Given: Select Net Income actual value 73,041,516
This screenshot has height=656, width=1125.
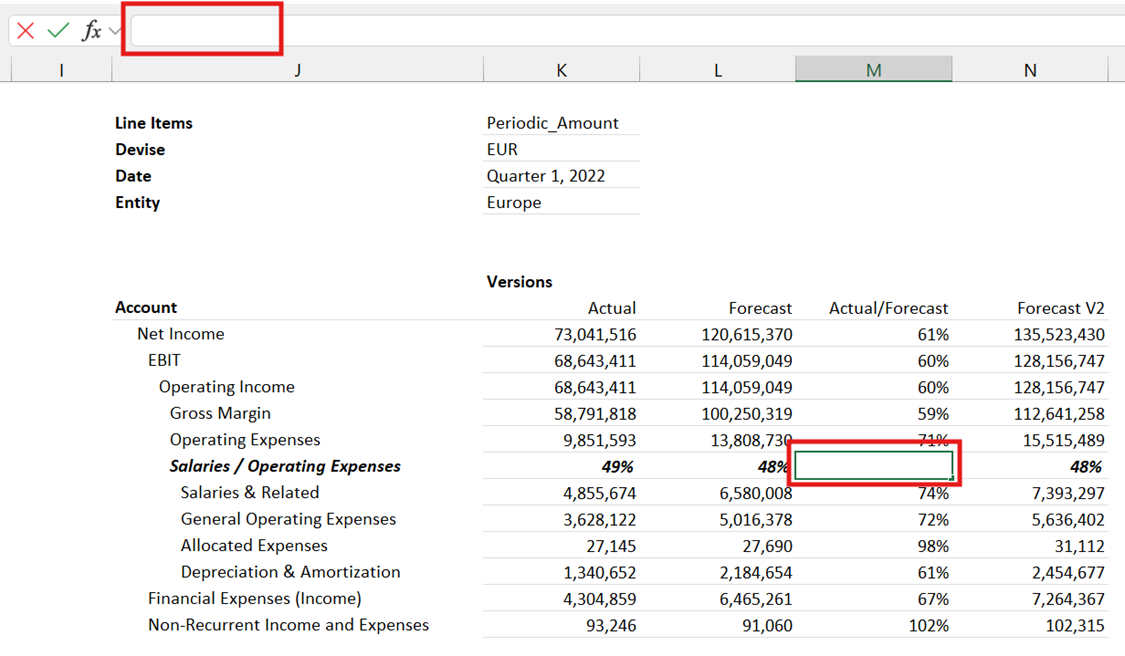Looking at the screenshot, I should coord(594,334).
